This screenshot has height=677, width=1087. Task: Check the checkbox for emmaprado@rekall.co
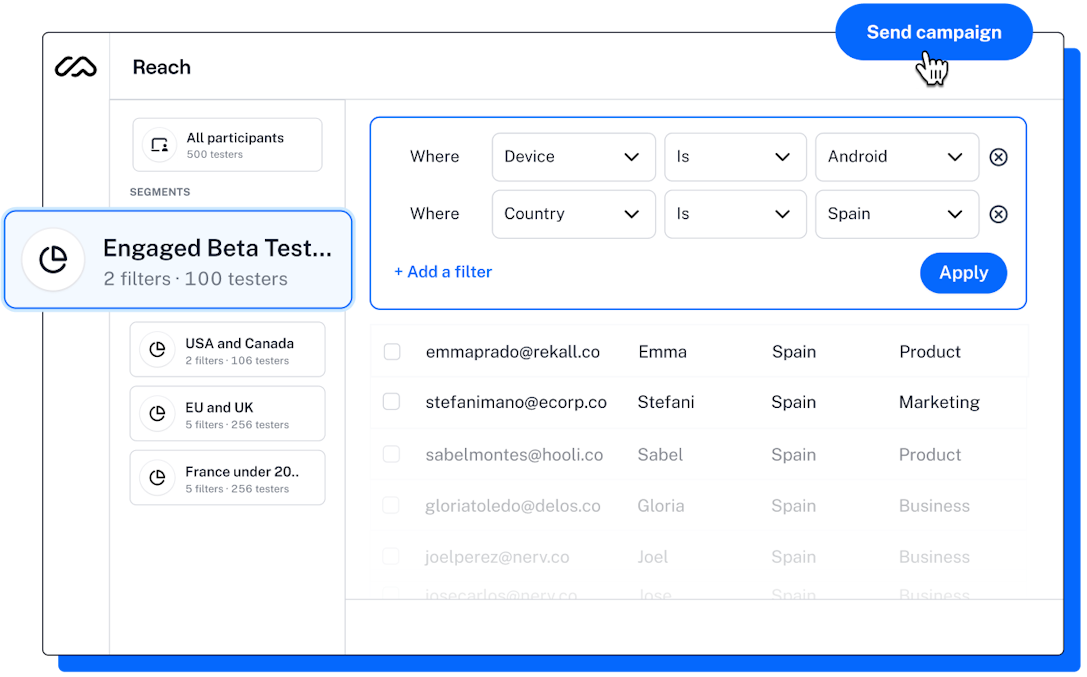click(391, 351)
